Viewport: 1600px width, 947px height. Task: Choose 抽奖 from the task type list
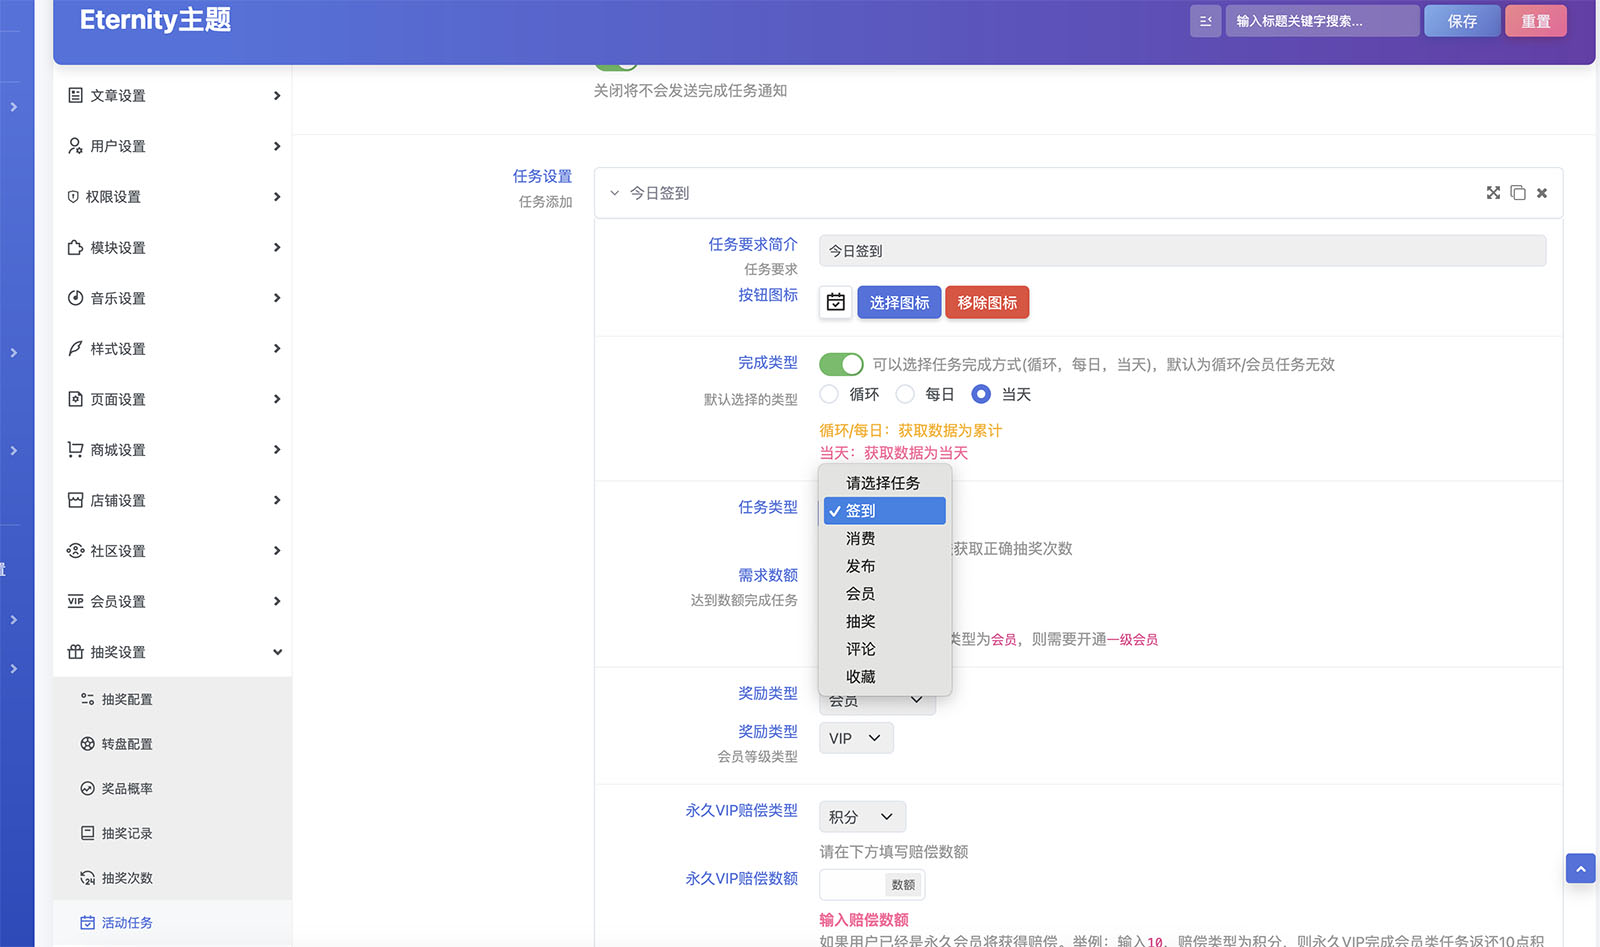pos(861,621)
